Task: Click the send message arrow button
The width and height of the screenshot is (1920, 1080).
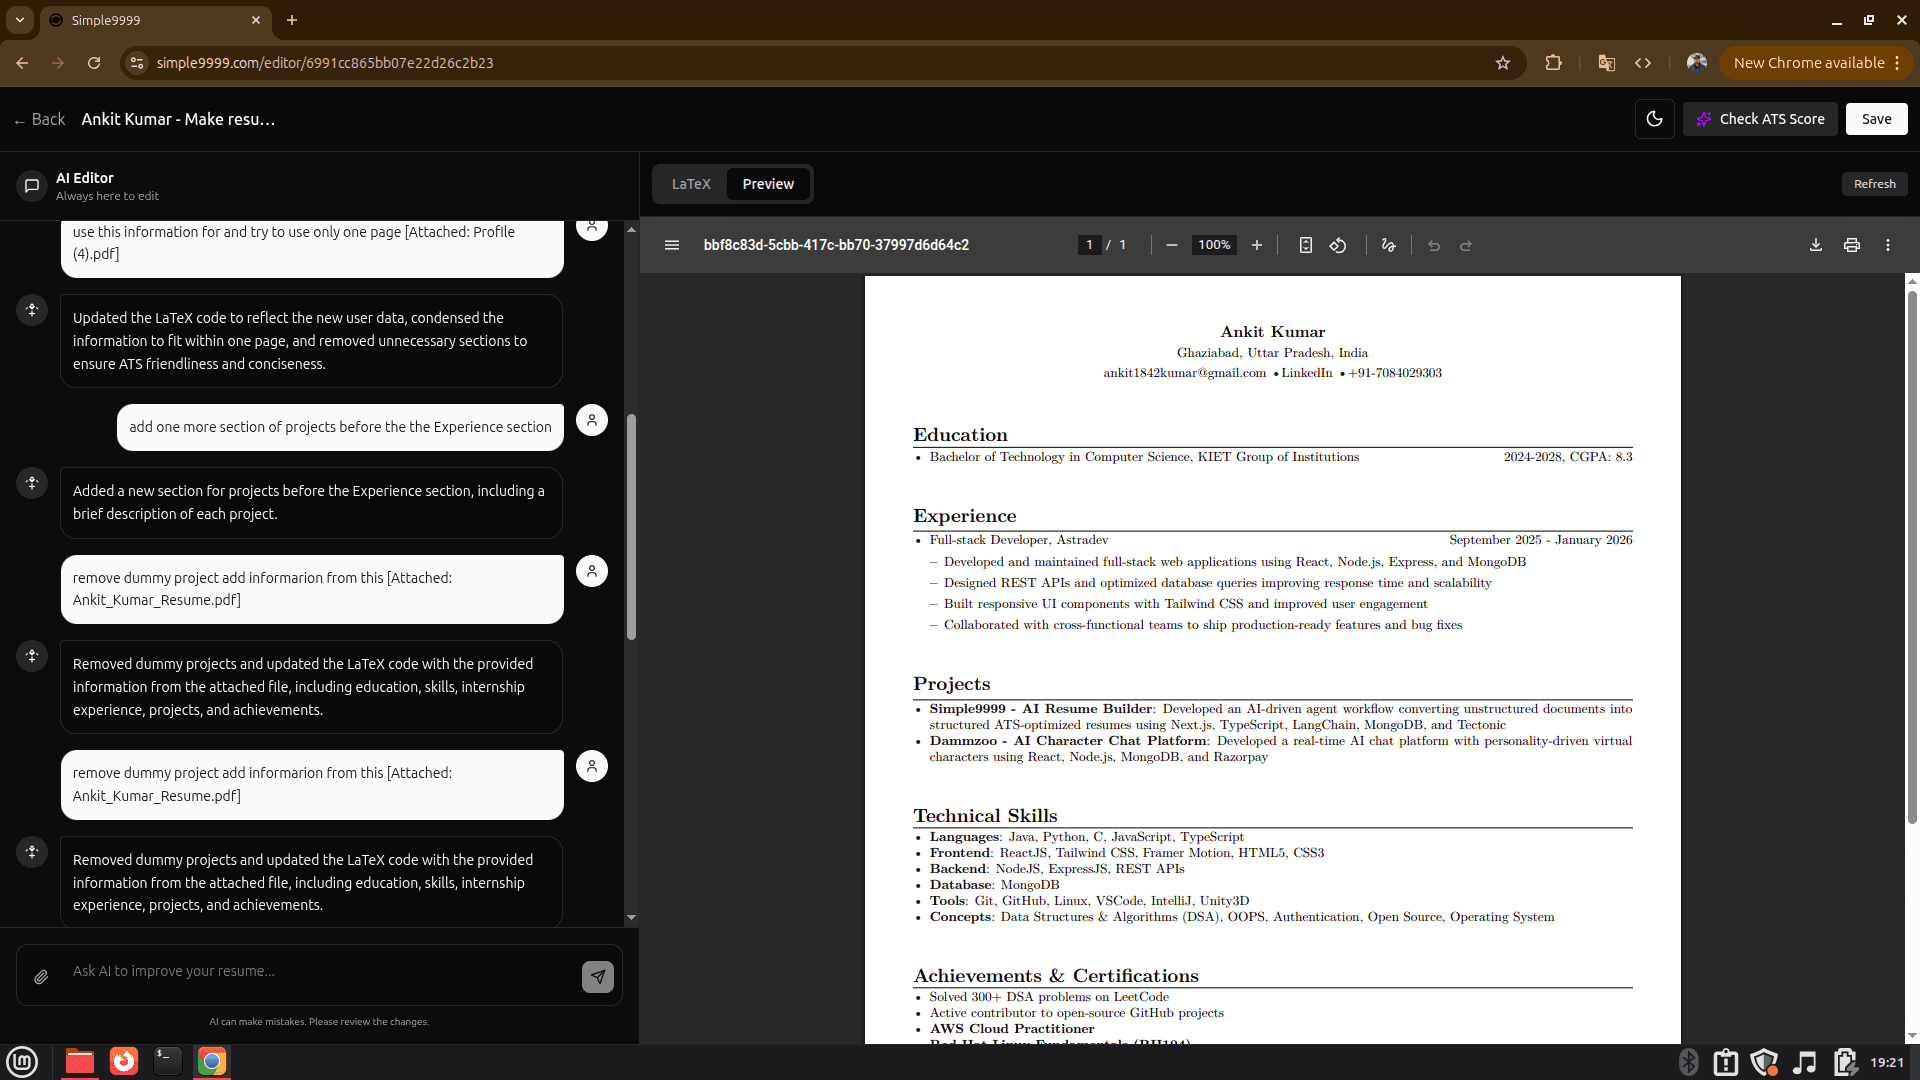Action: [x=598, y=976]
